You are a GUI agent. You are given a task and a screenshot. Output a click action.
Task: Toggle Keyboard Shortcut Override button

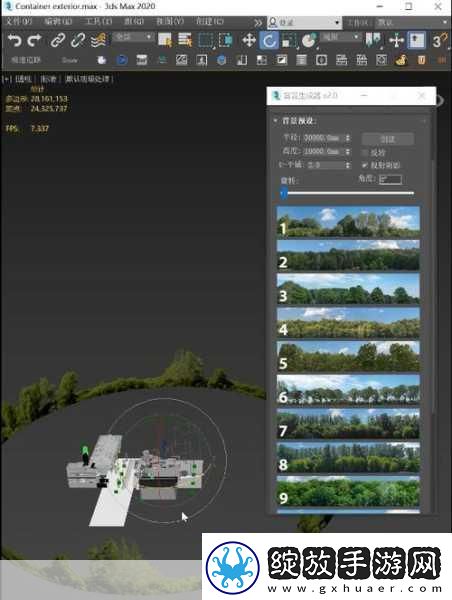pyautogui.click(x=416, y=40)
